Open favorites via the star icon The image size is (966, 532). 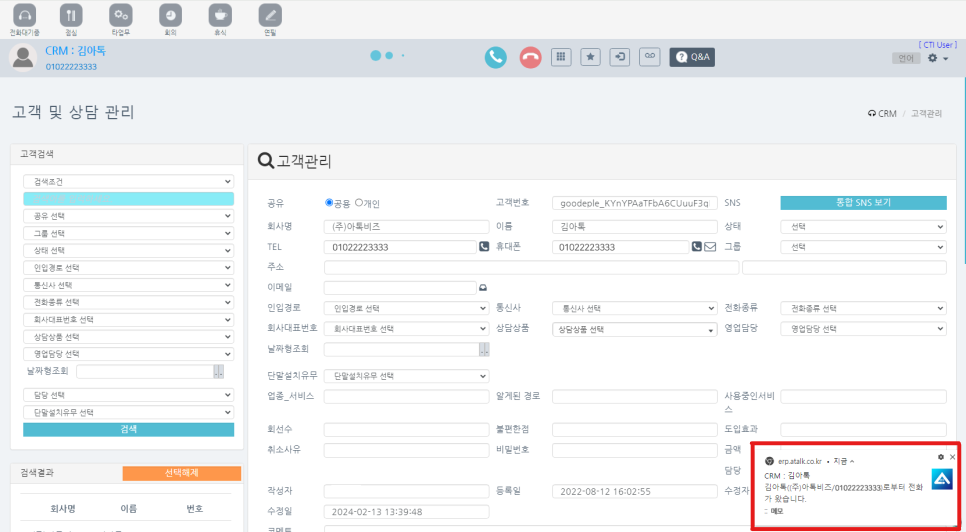[x=590, y=57]
